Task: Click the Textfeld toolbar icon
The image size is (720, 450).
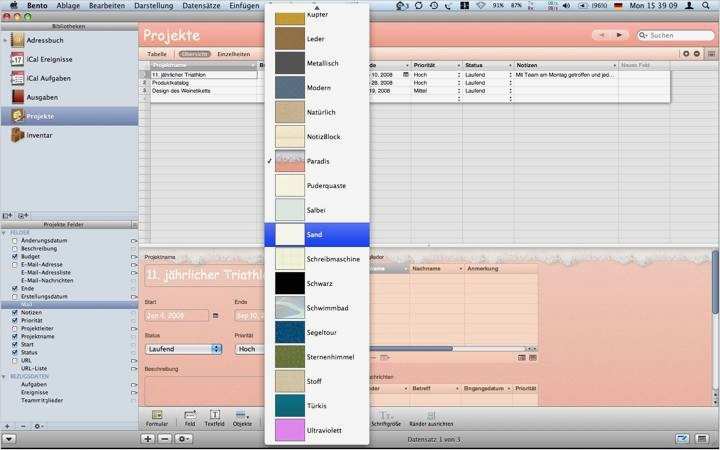Action: (214, 419)
